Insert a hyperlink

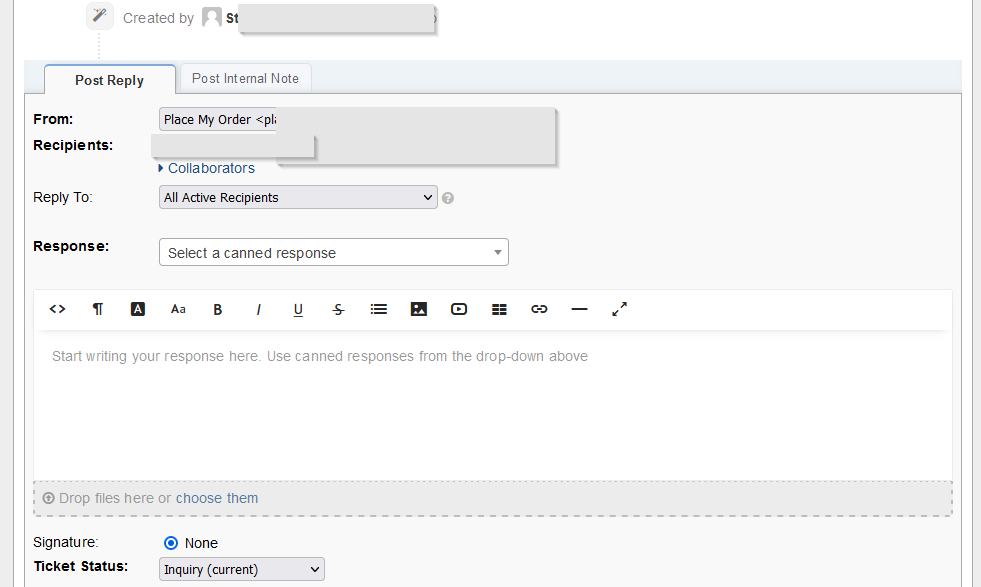pos(539,310)
